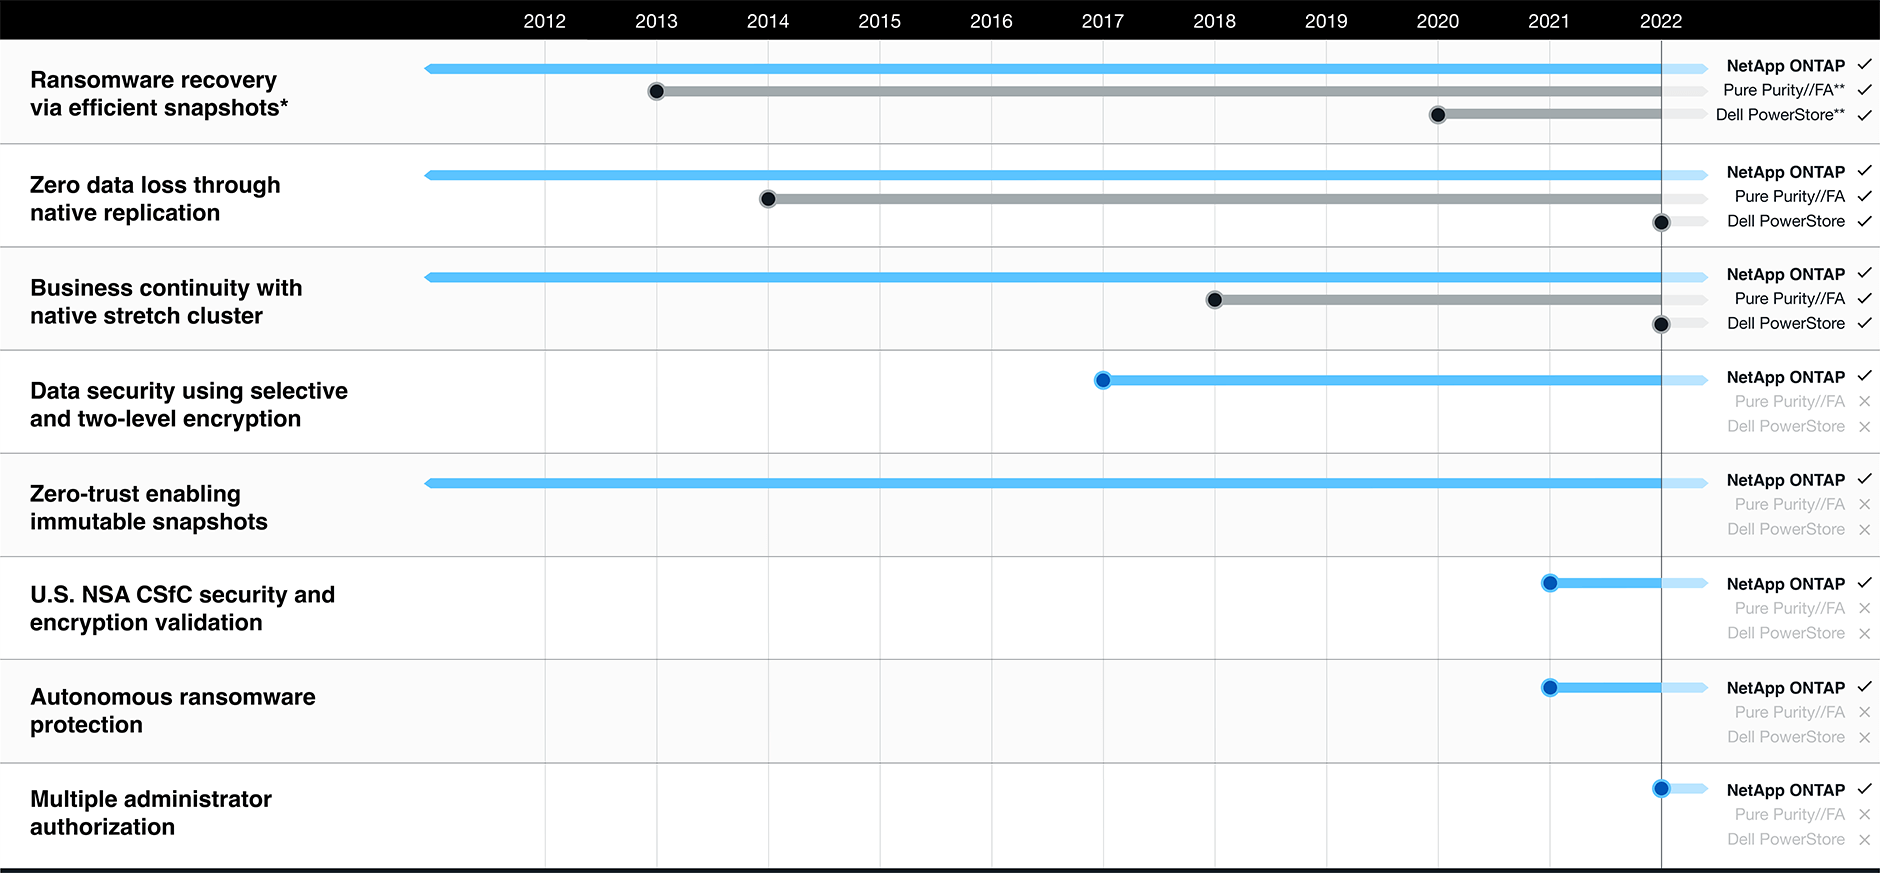Click 'Pure Purity//FA**' label in Ransomware recovery row

[x=1784, y=90]
